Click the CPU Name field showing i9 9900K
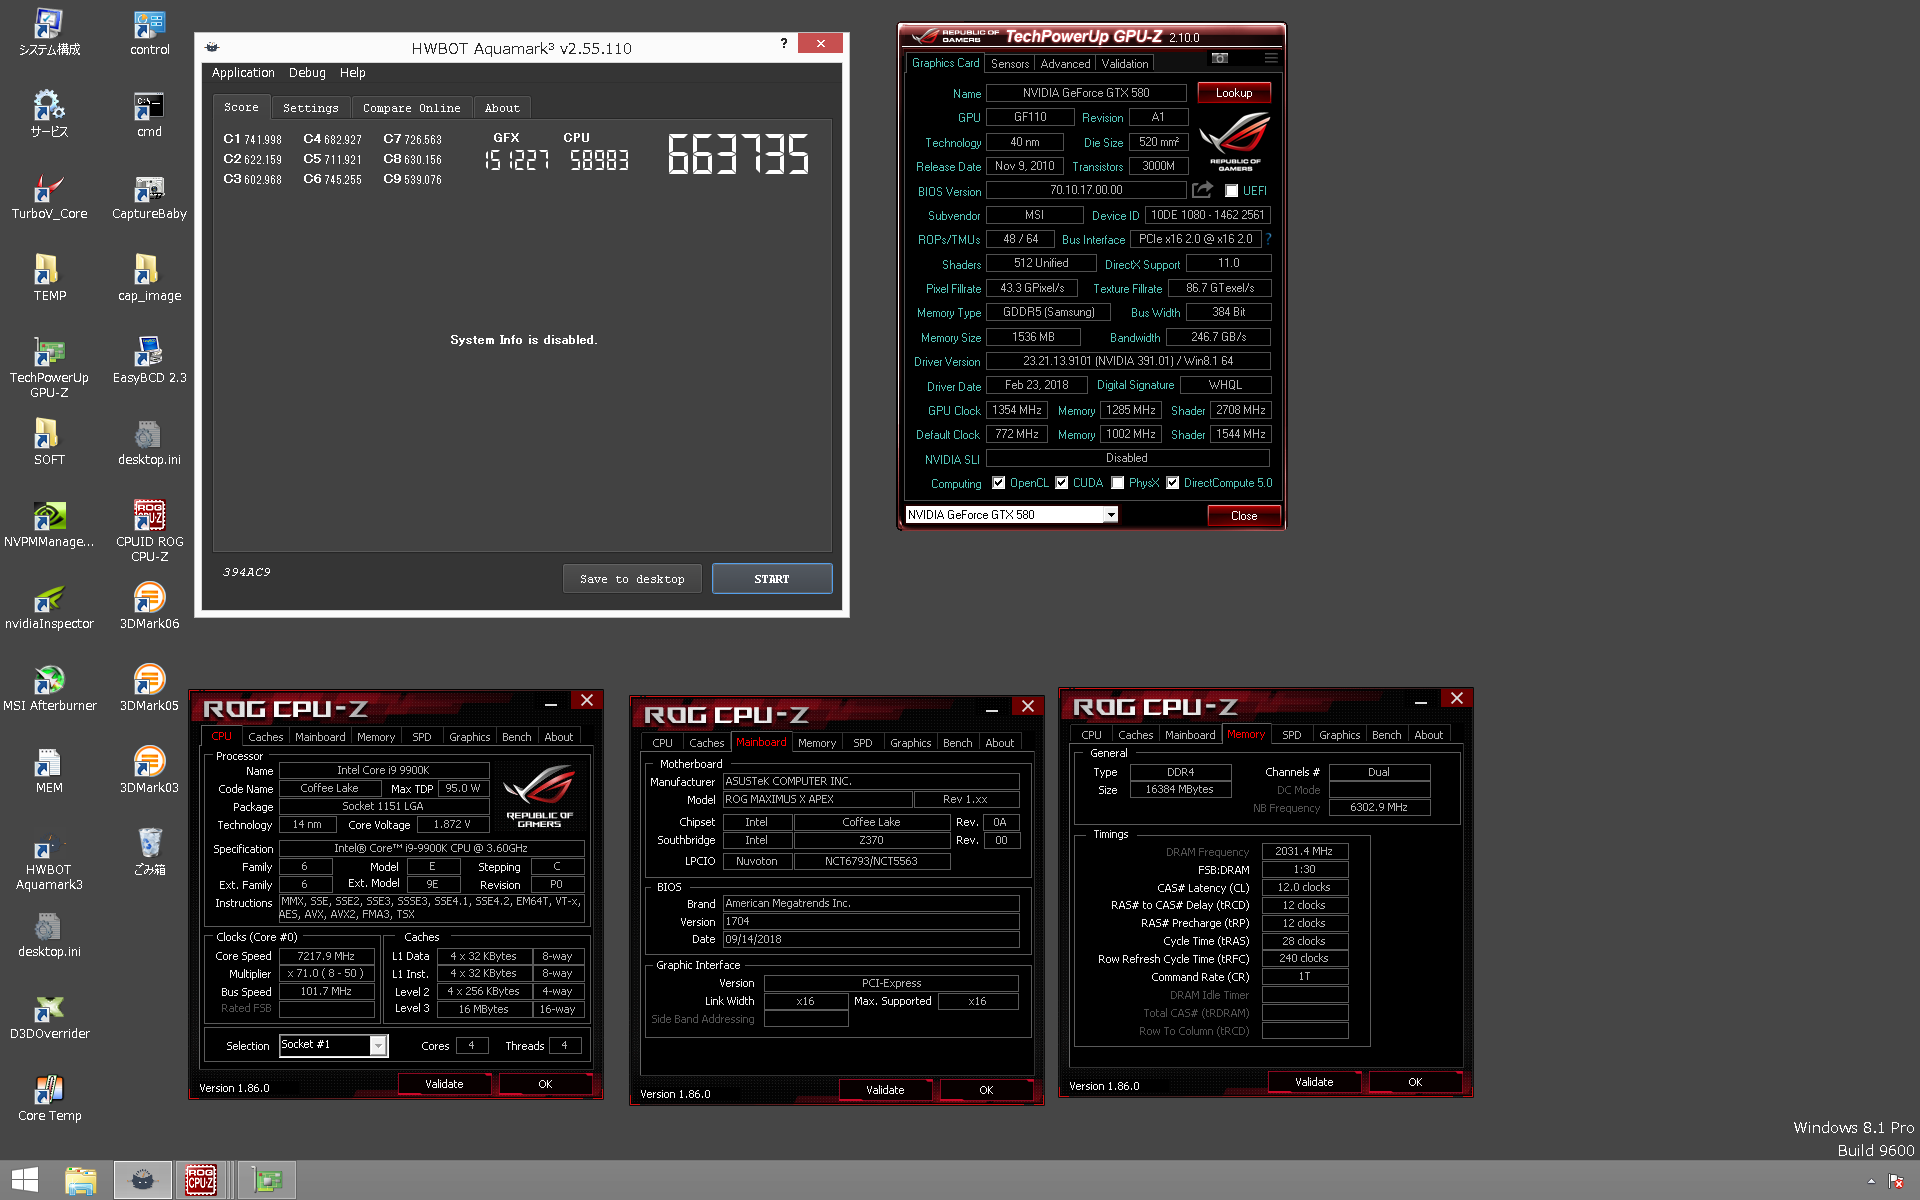This screenshot has height=1200, width=1920. pos(383,770)
